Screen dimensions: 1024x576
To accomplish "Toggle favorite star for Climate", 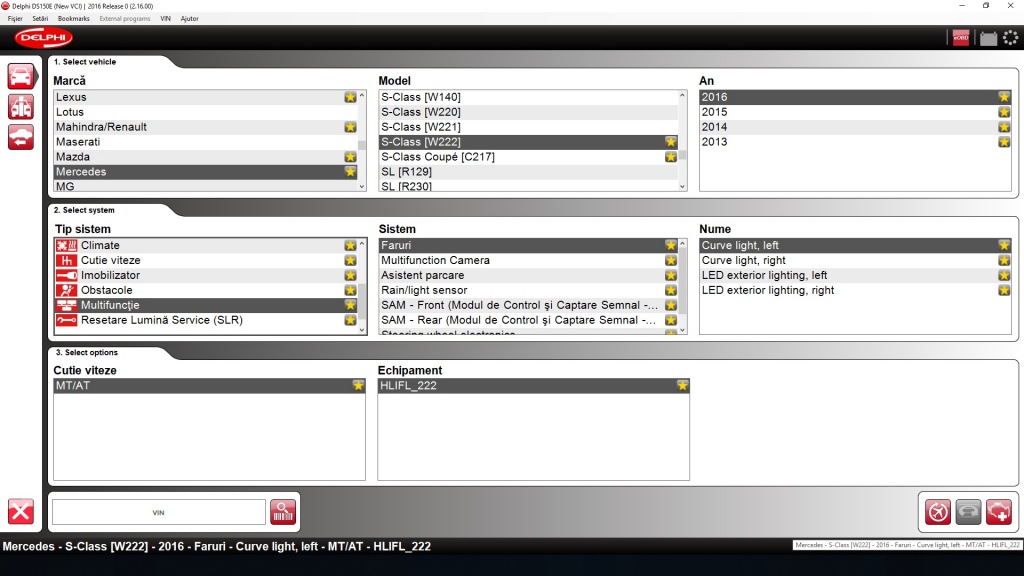I will click(351, 246).
